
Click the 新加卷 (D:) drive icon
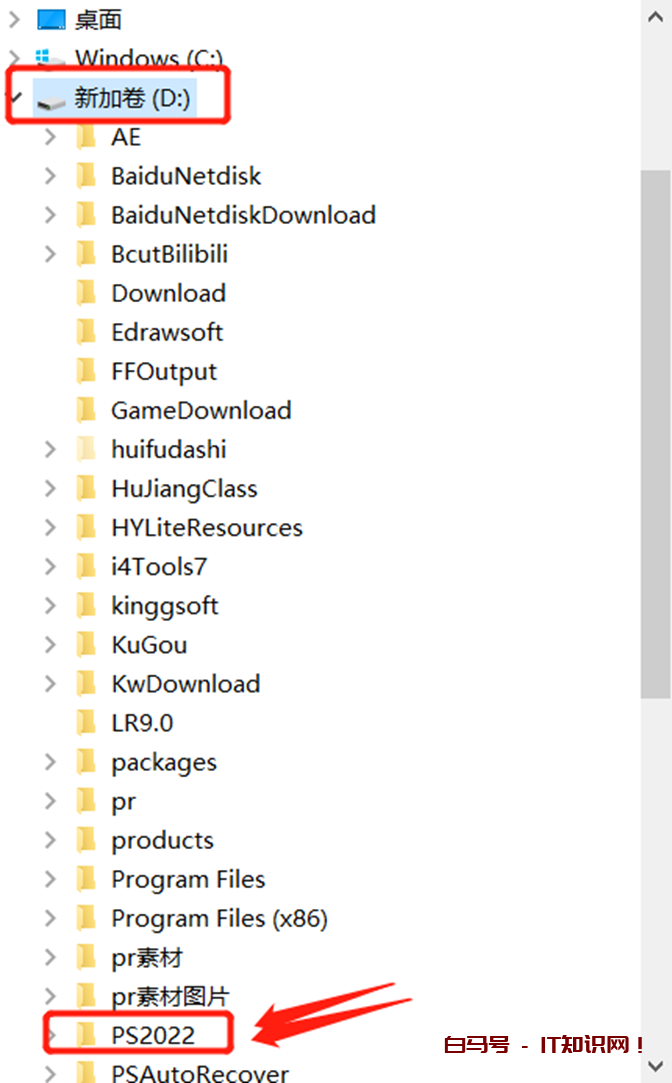point(51,98)
